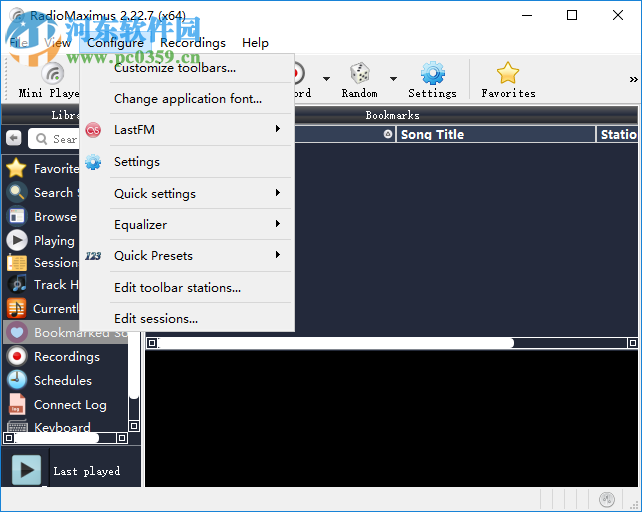Select Settings in Configure menu
Screen dimensions: 642x512
click(187, 162)
